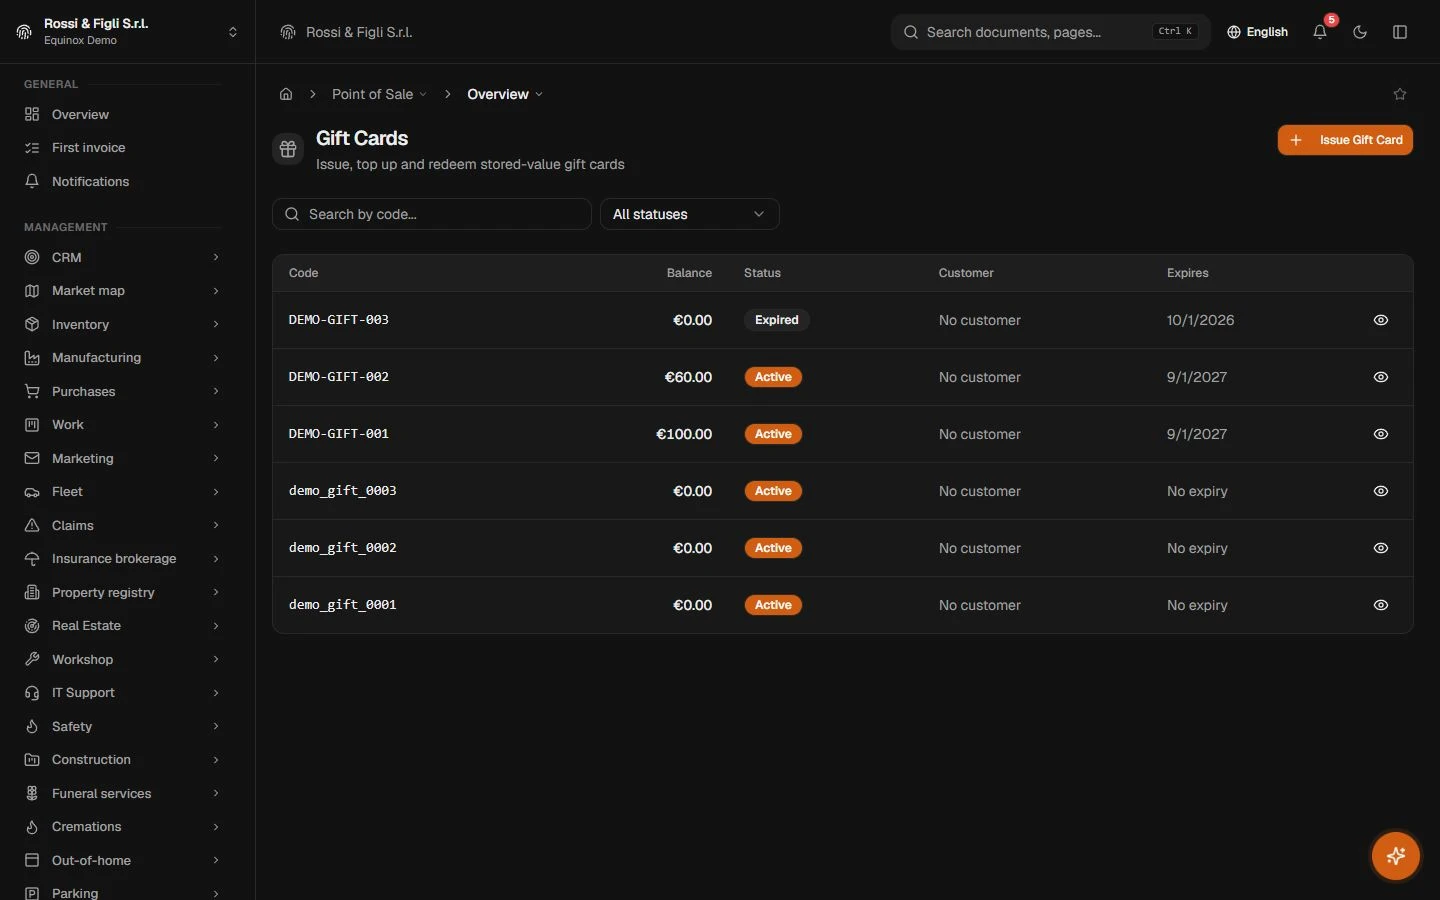View details of demo_gift_0003 via eye icon

(x=1381, y=491)
